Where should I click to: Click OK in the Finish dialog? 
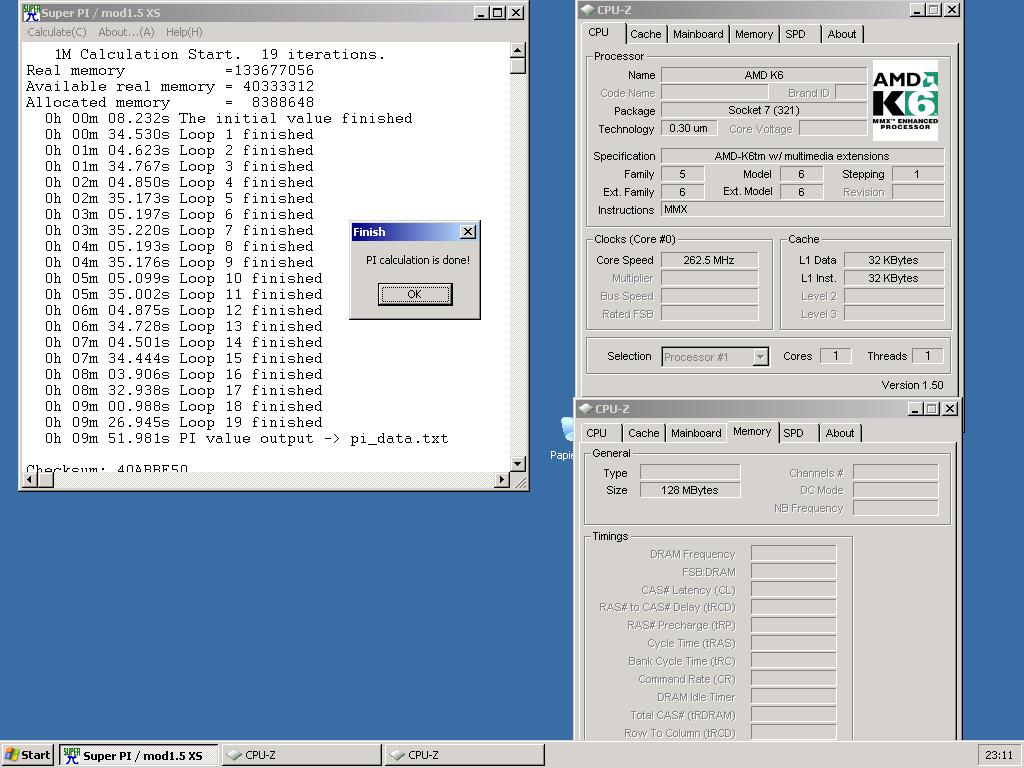[415, 294]
